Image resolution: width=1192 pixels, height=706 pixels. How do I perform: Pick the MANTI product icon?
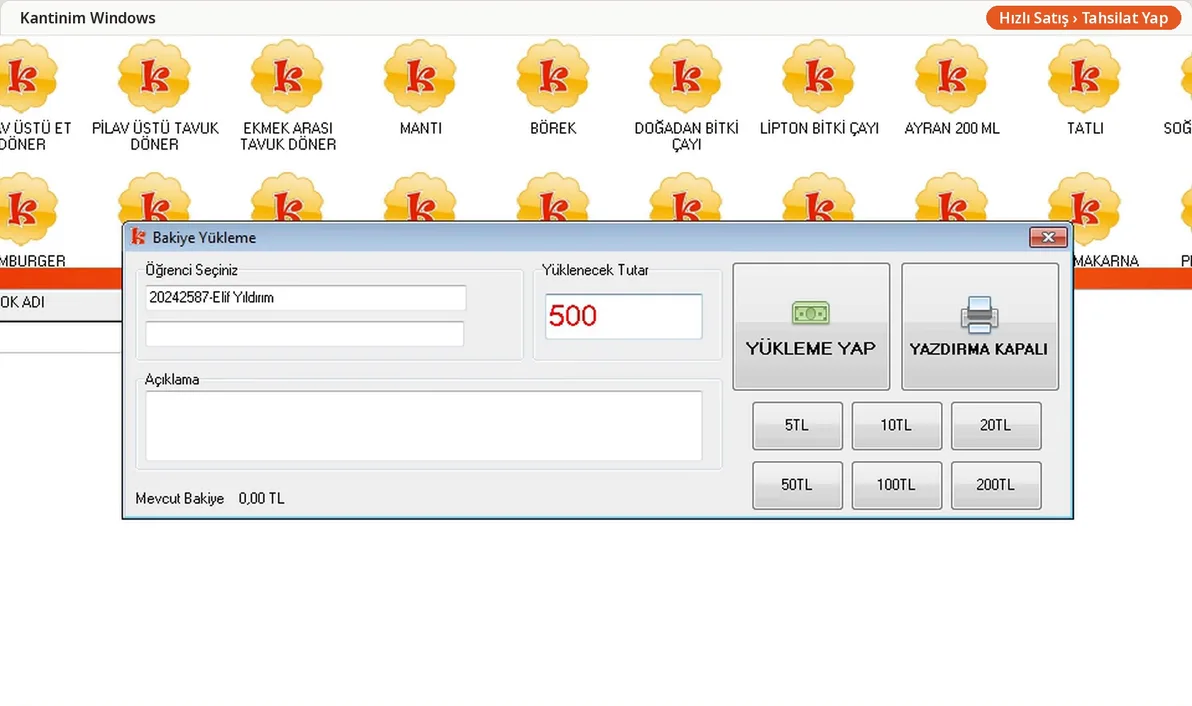pyautogui.click(x=420, y=76)
